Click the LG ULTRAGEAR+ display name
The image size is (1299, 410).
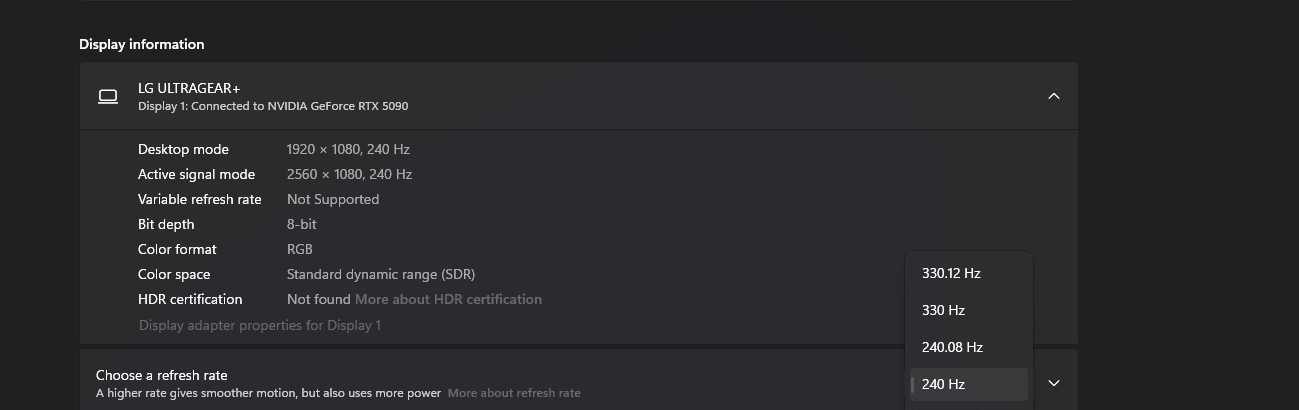tap(189, 88)
